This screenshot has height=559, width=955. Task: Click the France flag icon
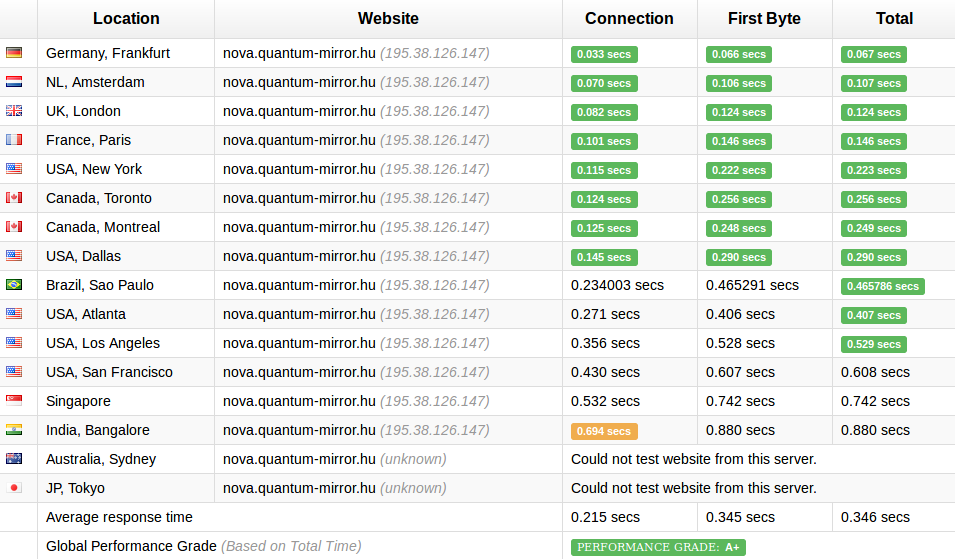(14, 140)
